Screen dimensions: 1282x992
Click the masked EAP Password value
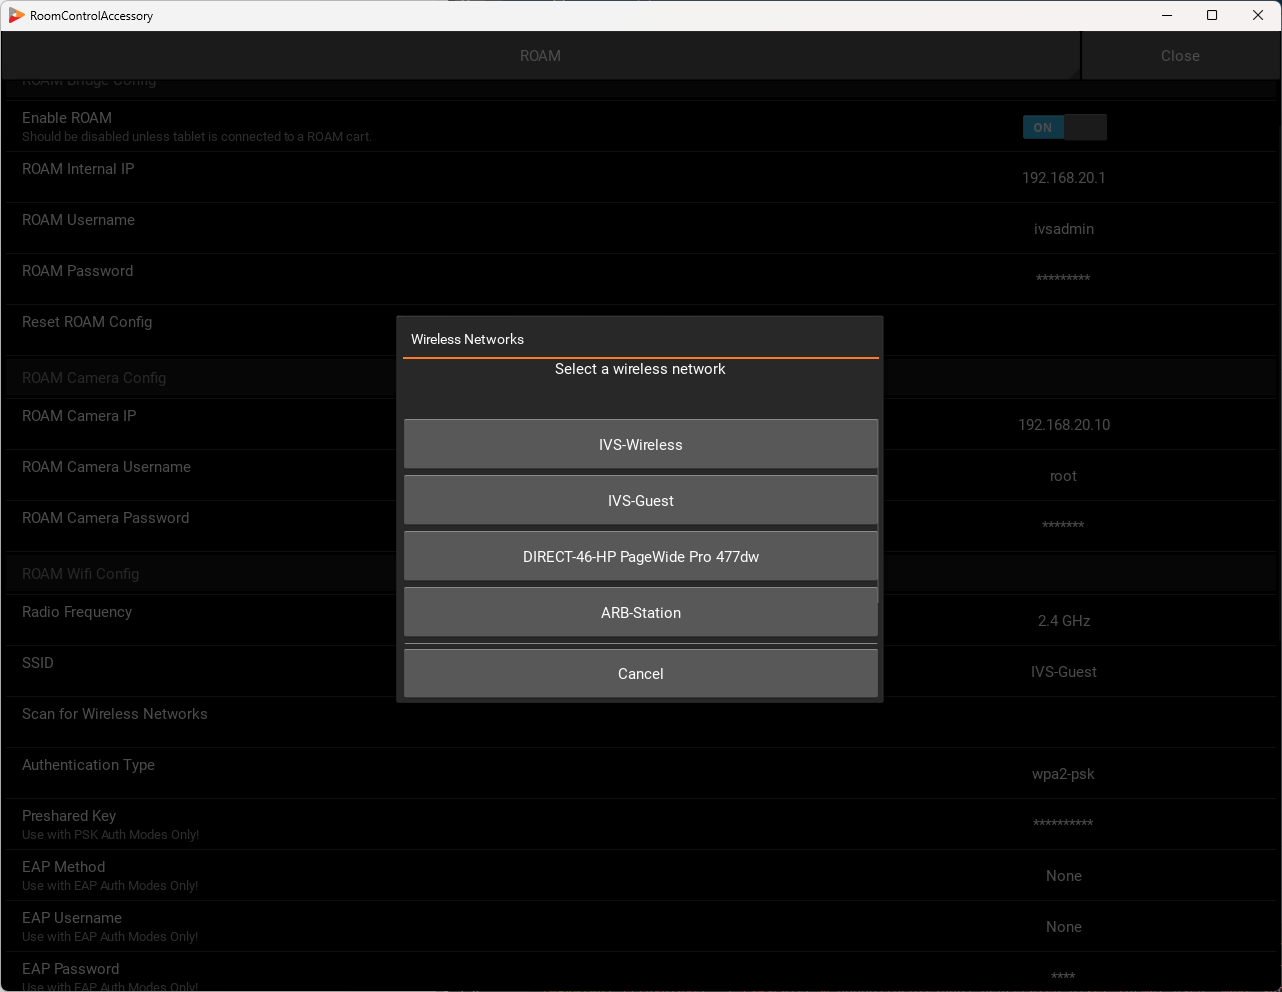point(1063,976)
